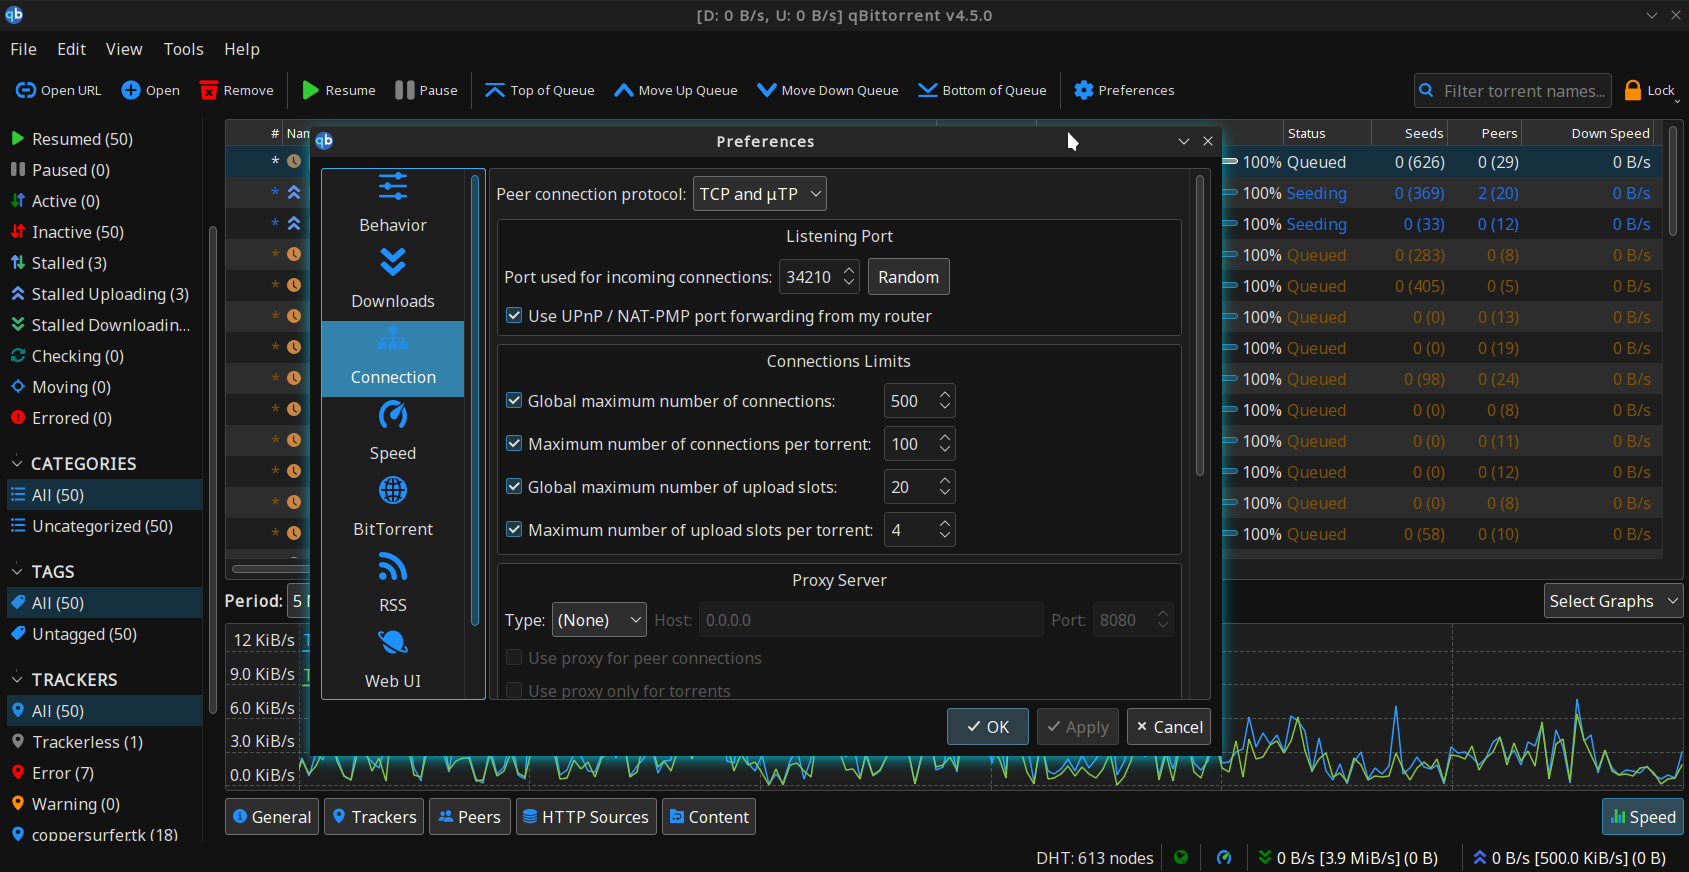Move torrent to Top of Queue
Screen dimensions: 1689x872
(x=540, y=90)
